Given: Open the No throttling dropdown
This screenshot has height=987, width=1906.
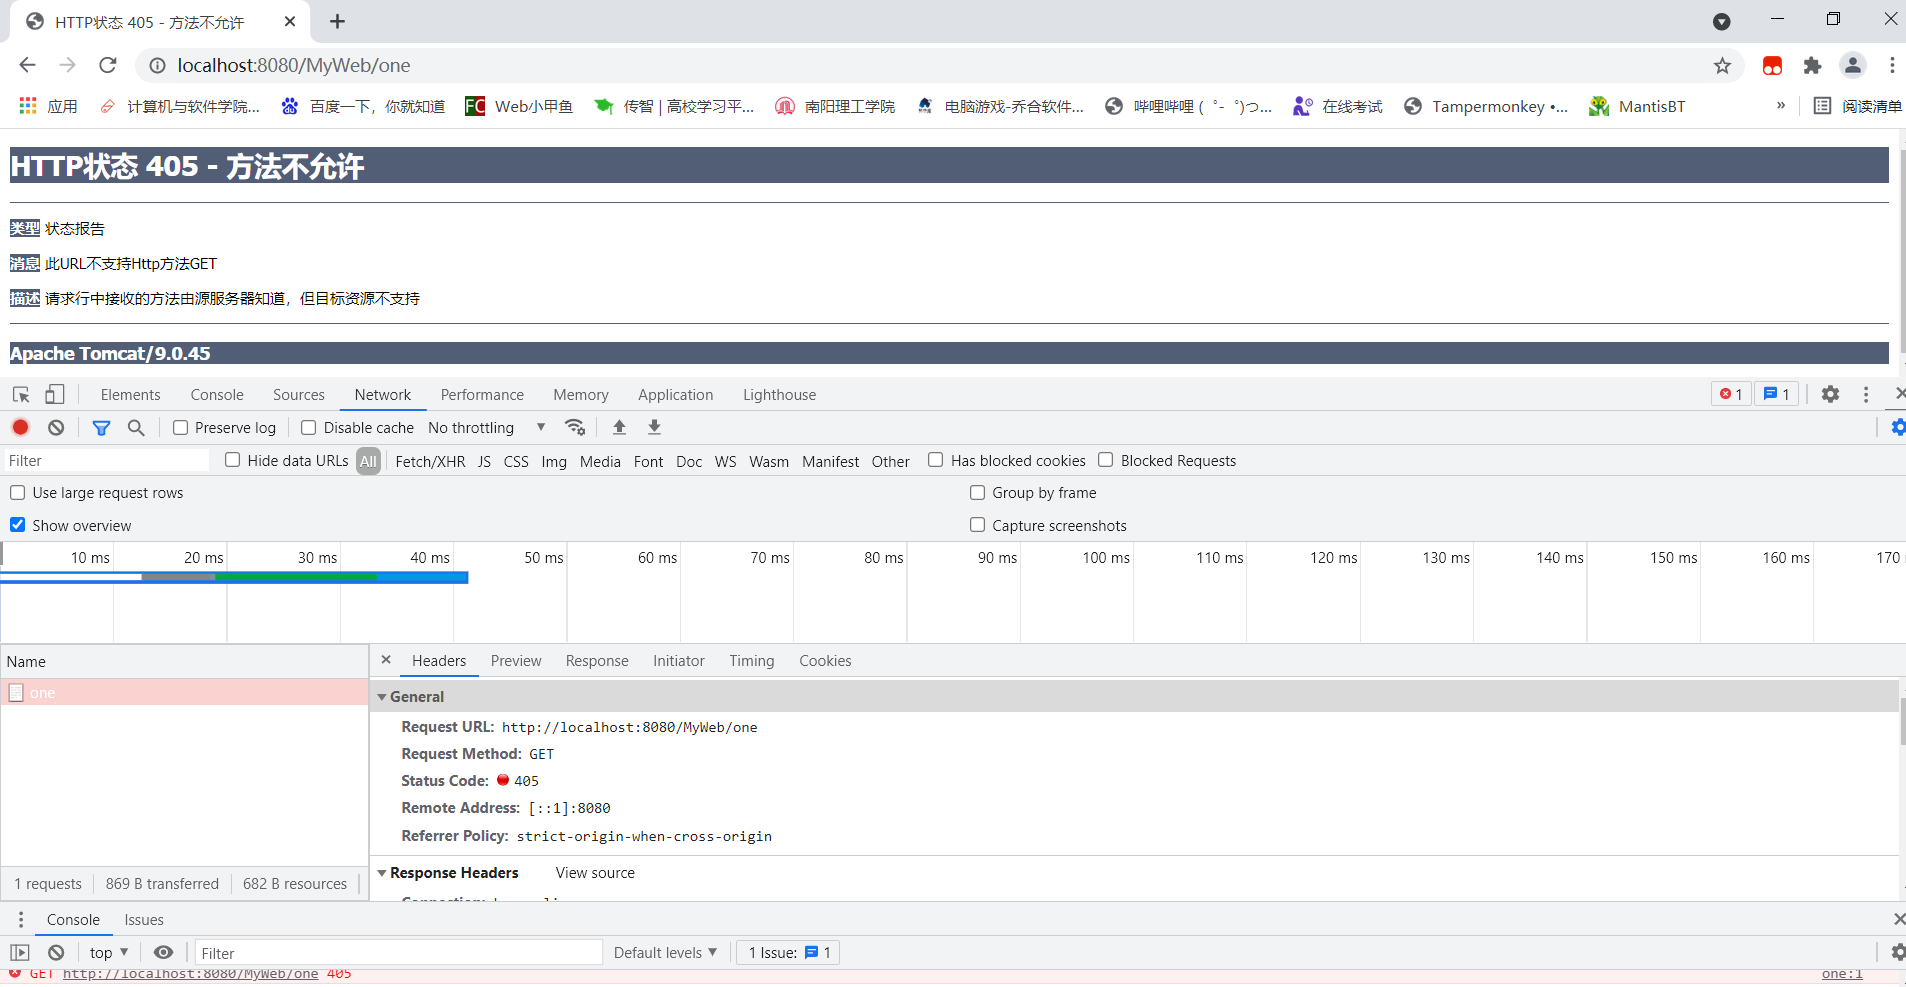Looking at the screenshot, I should coord(487,428).
